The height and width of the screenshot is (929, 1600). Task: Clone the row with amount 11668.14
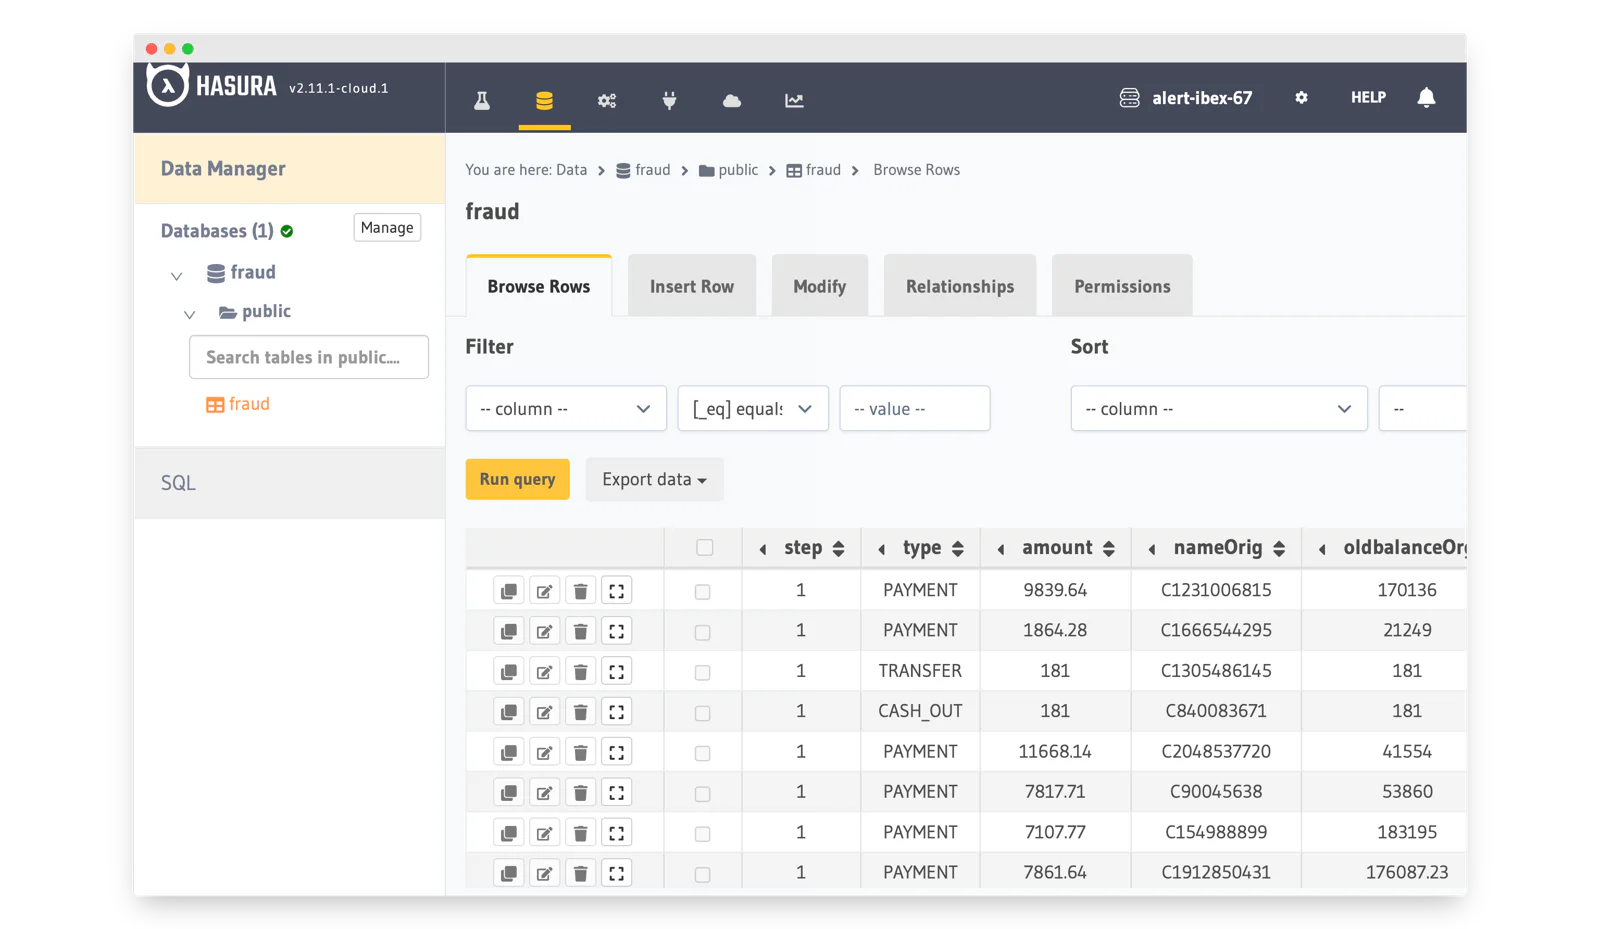coord(508,752)
